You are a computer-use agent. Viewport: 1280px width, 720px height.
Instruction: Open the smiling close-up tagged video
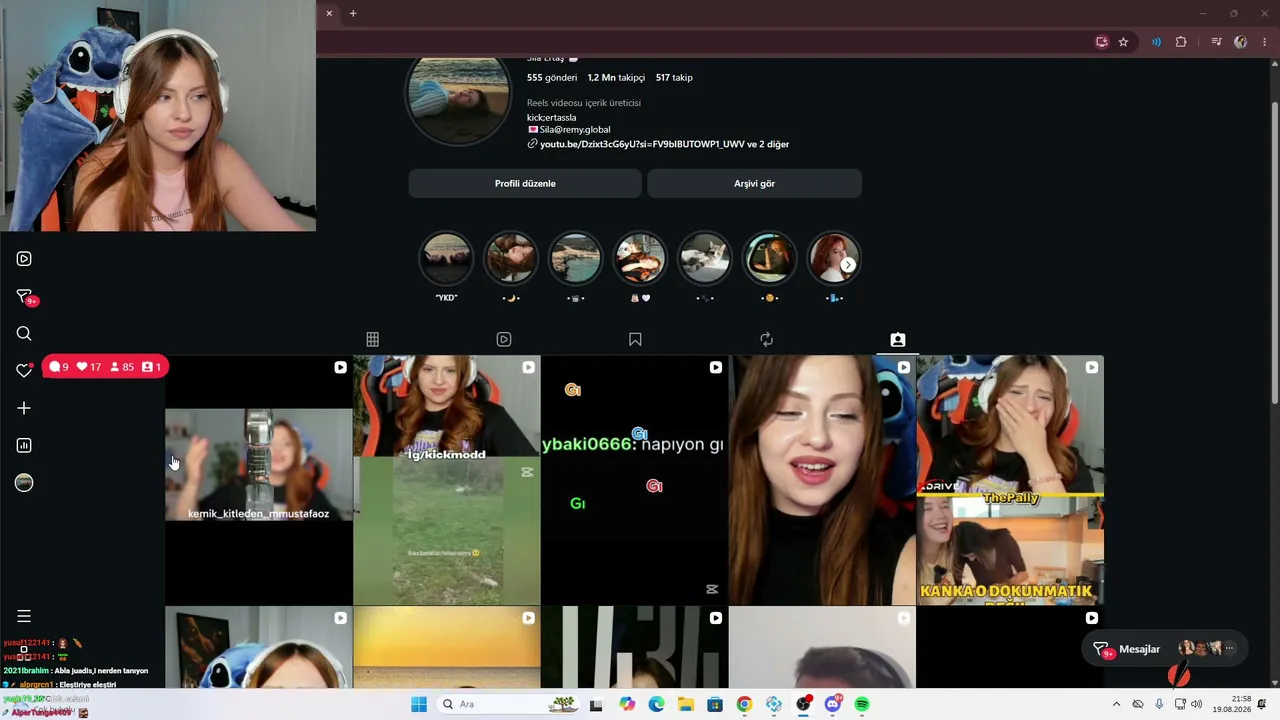[x=822, y=480]
